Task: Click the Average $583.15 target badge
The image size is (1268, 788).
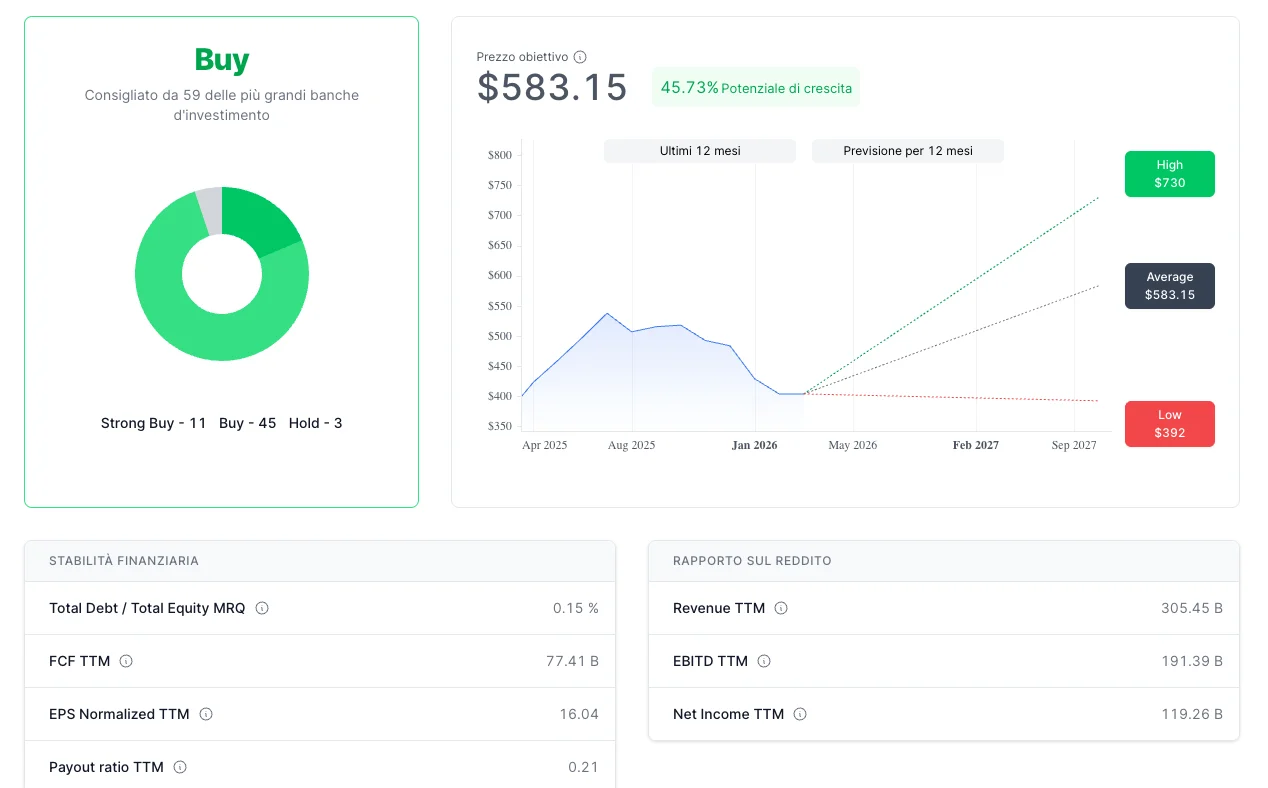Action: pos(1169,286)
